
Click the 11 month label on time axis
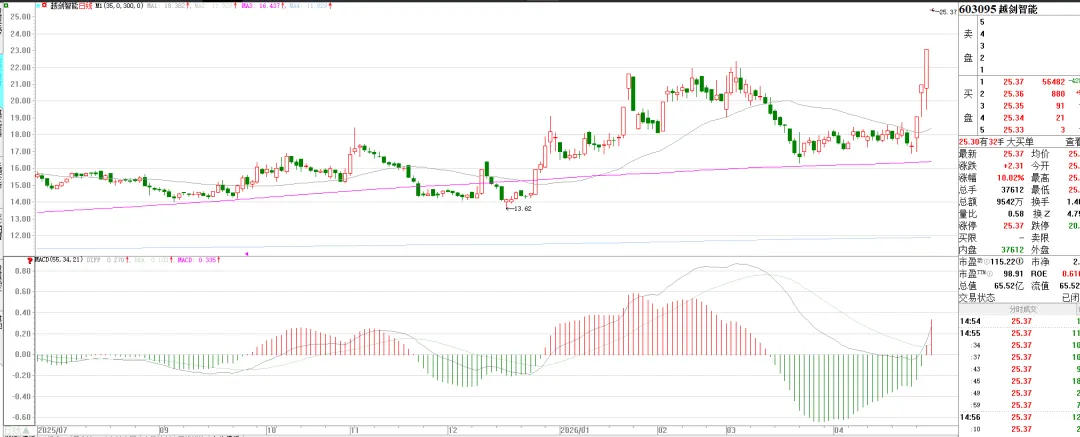[x=355, y=428]
